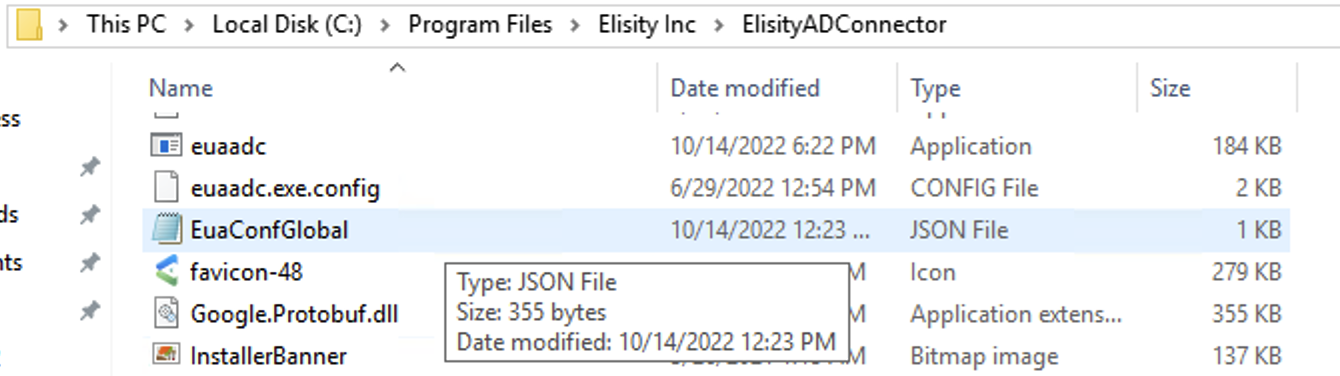This screenshot has width=1340, height=376.
Task: Click the first pin icon in the navigation pane
Action: pyautogui.click(x=89, y=168)
